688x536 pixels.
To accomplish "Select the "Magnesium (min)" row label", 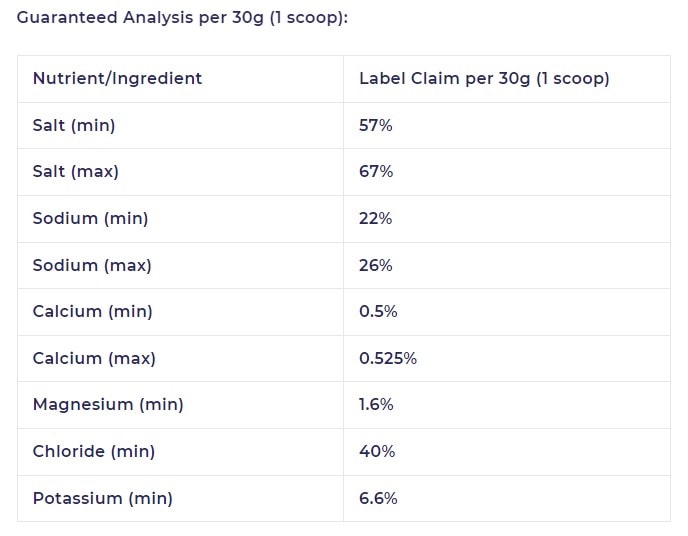I will [108, 404].
